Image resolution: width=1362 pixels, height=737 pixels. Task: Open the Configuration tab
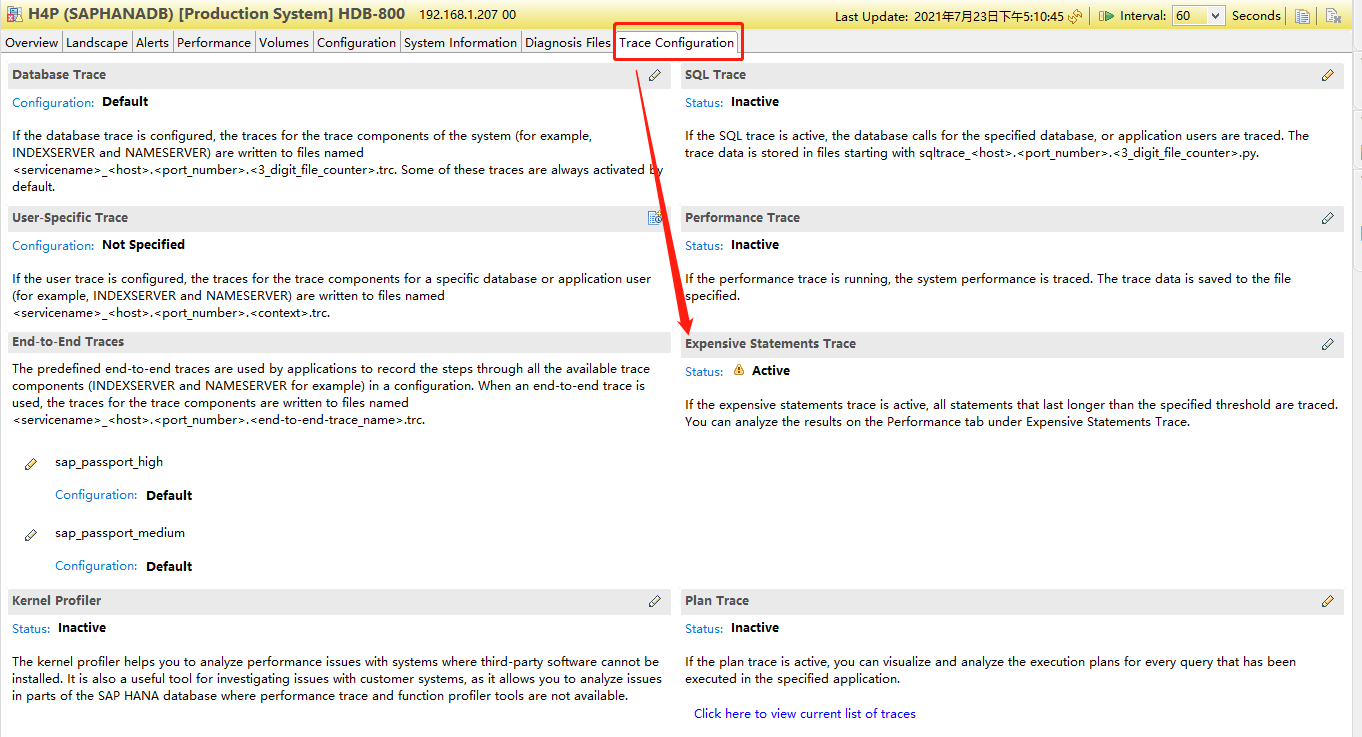(x=356, y=43)
